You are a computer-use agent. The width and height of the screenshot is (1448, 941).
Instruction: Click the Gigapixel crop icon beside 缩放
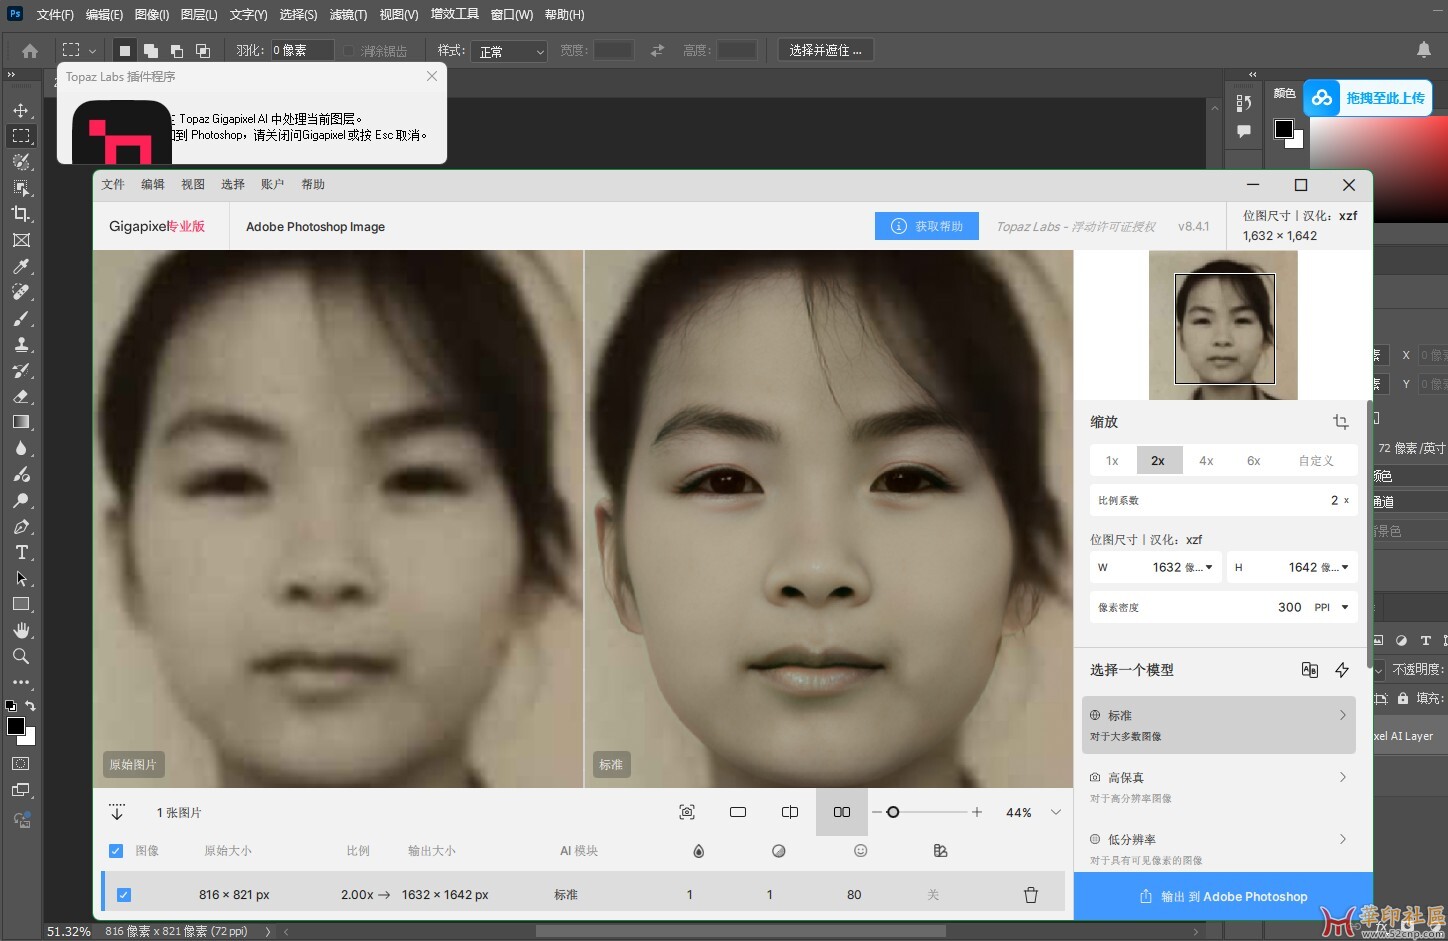(1340, 422)
